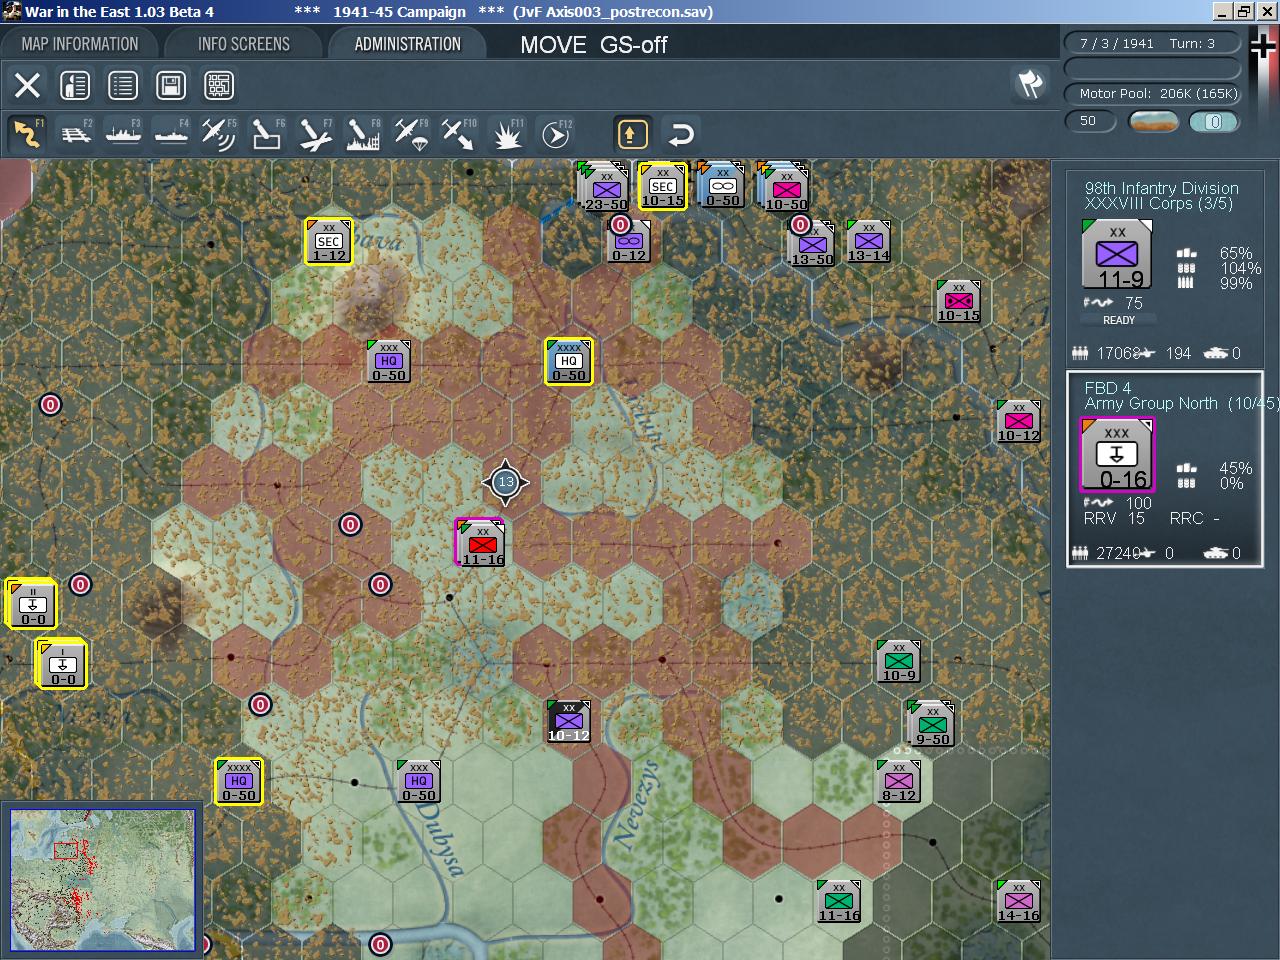The width and height of the screenshot is (1280, 960).
Task: Click the 11-9 infantry counter in the unit panel
Action: (1116, 255)
